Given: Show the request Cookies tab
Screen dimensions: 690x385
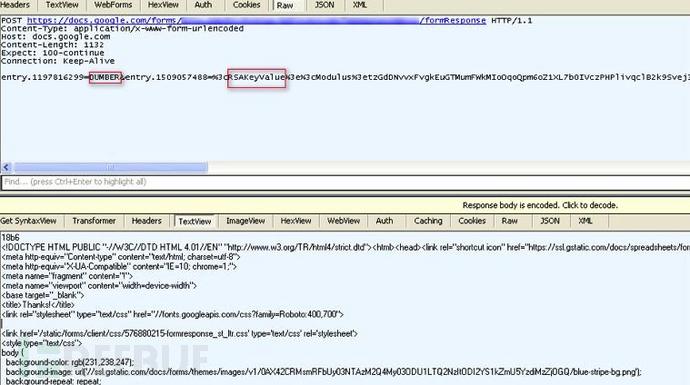Looking at the screenshot, I should tap(246, 5).
